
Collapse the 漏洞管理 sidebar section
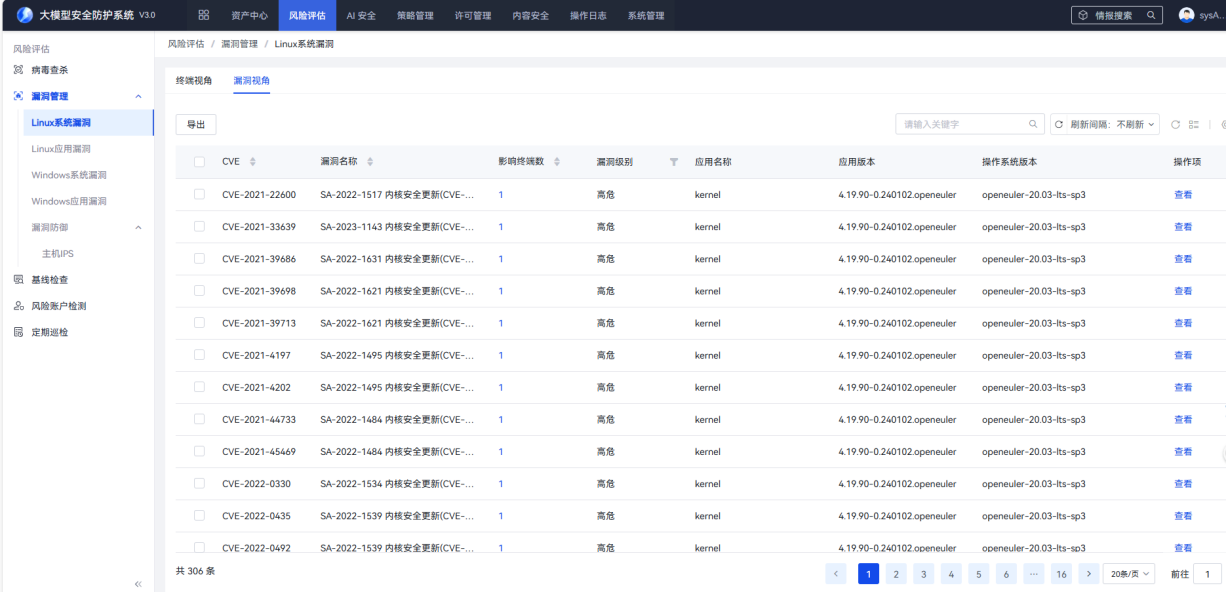tap(138, 97)
